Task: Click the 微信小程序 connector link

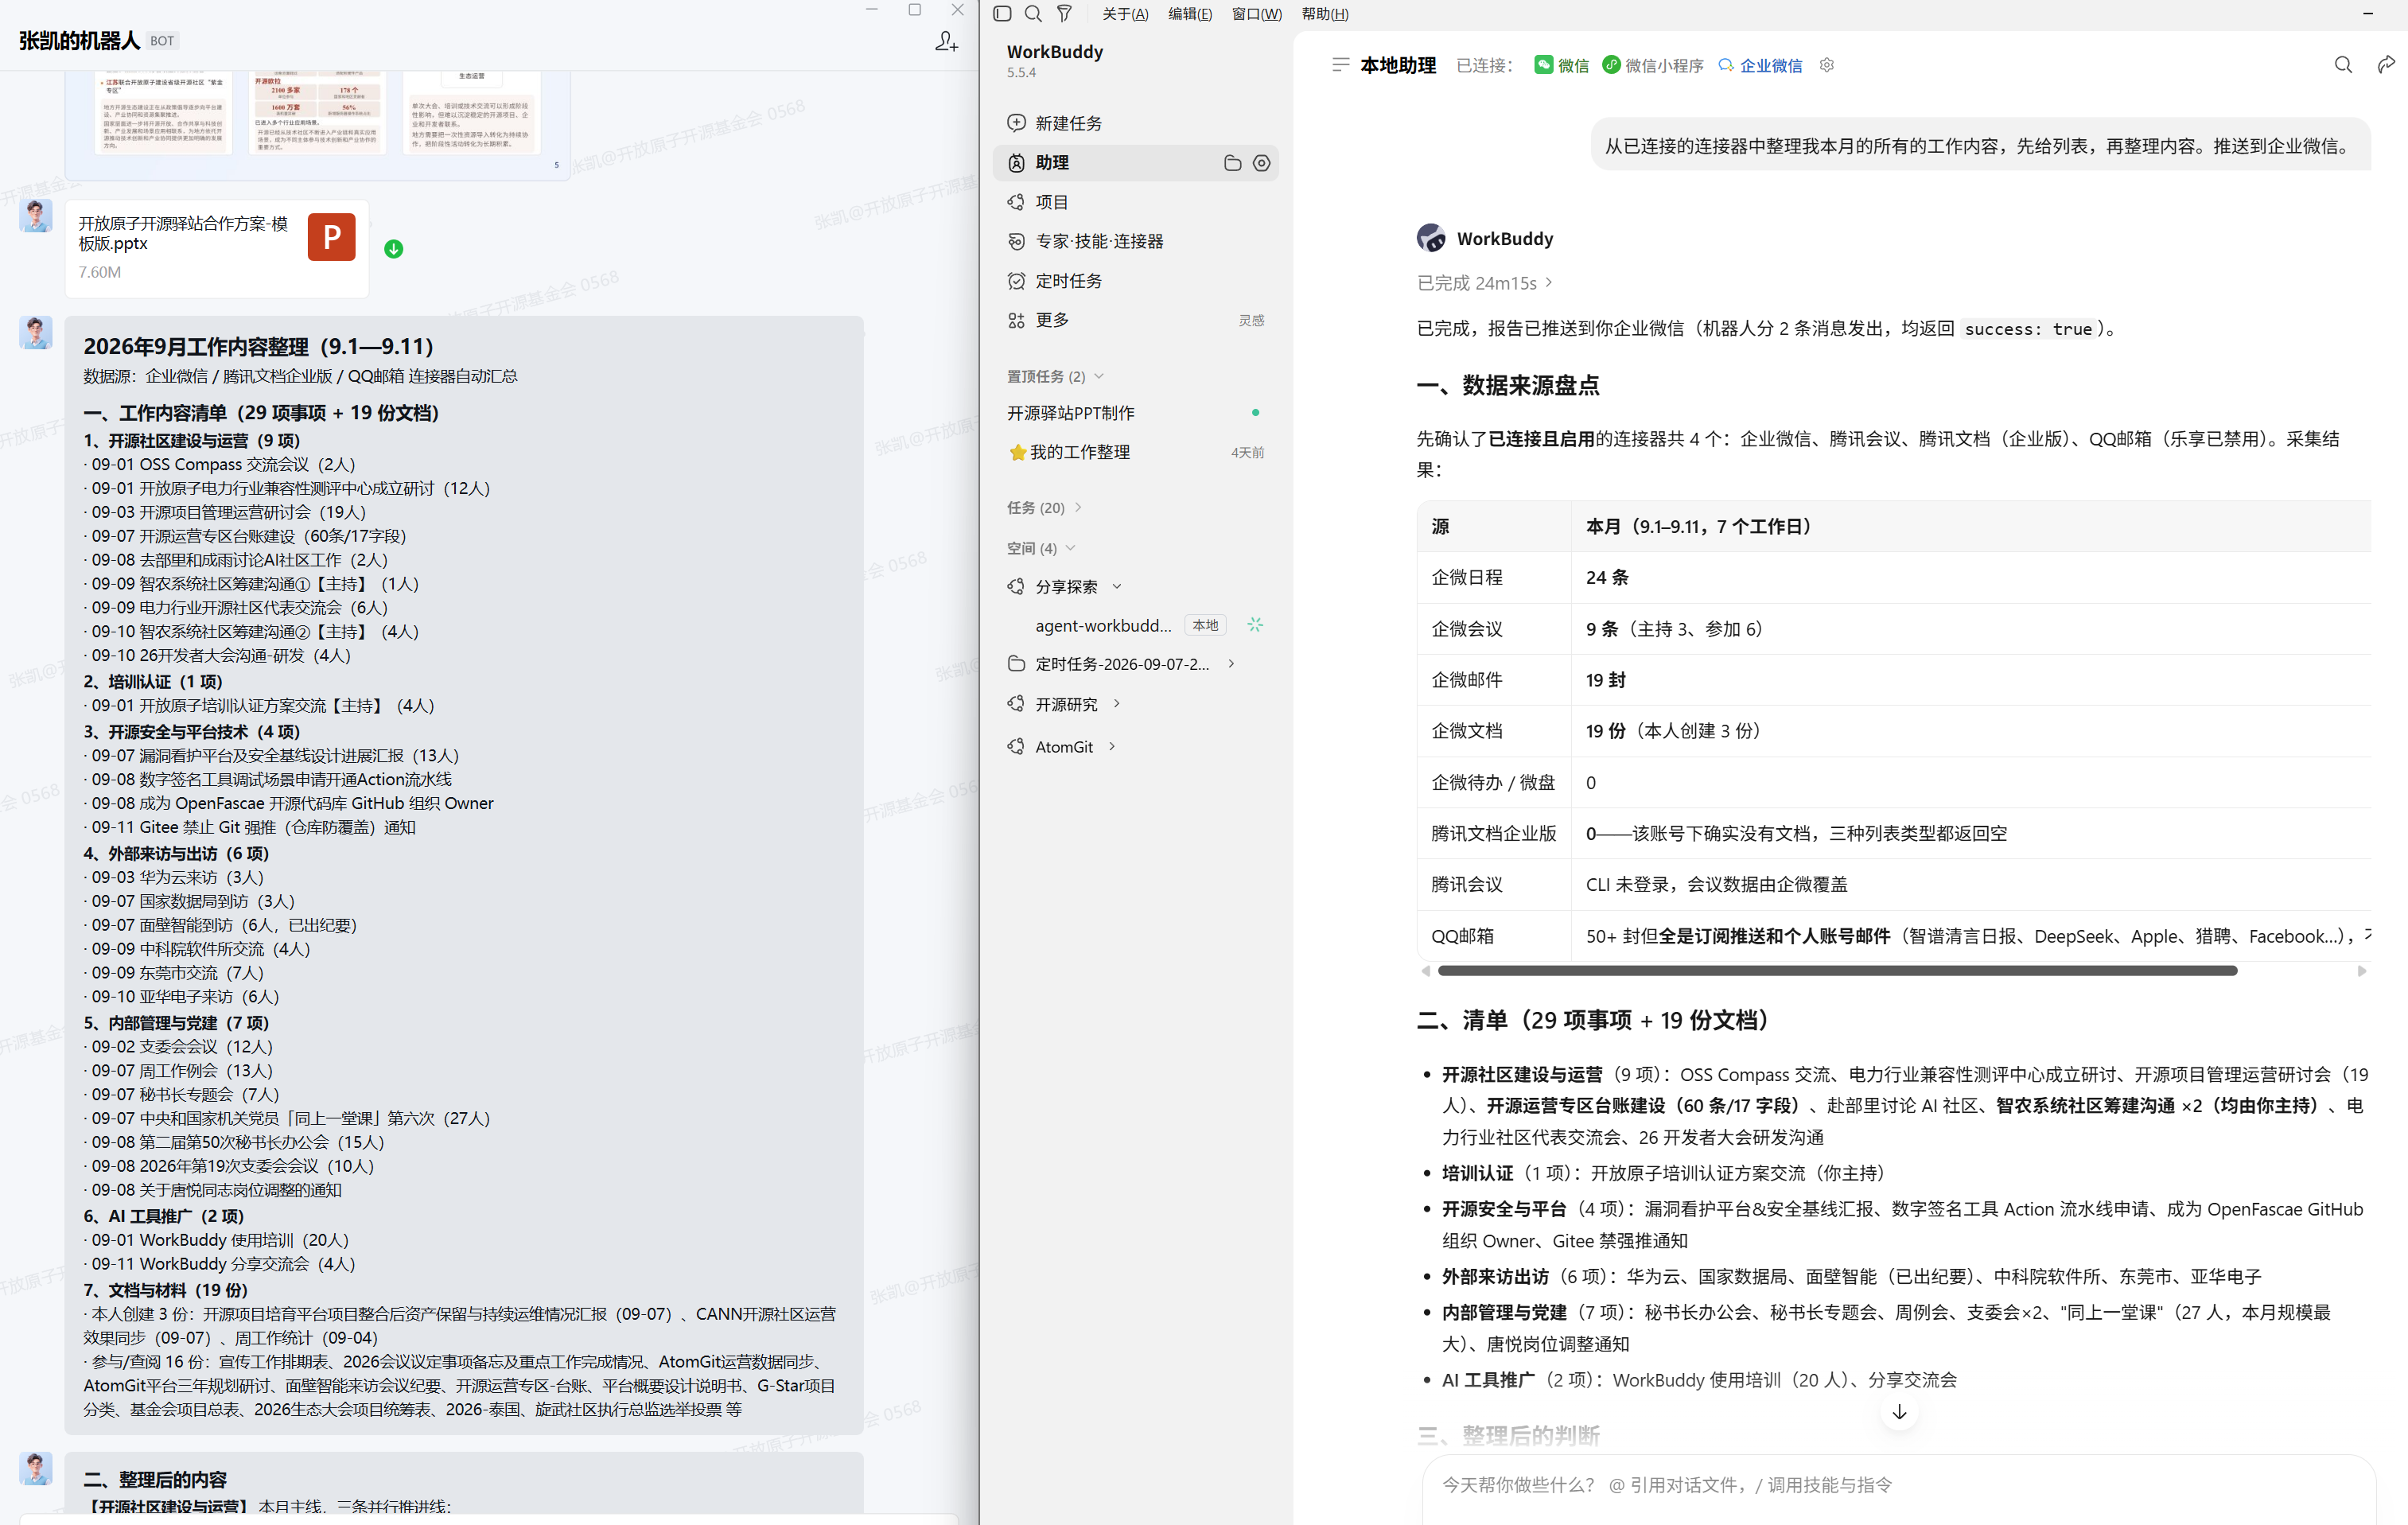Action: [x=1652, y=65]
